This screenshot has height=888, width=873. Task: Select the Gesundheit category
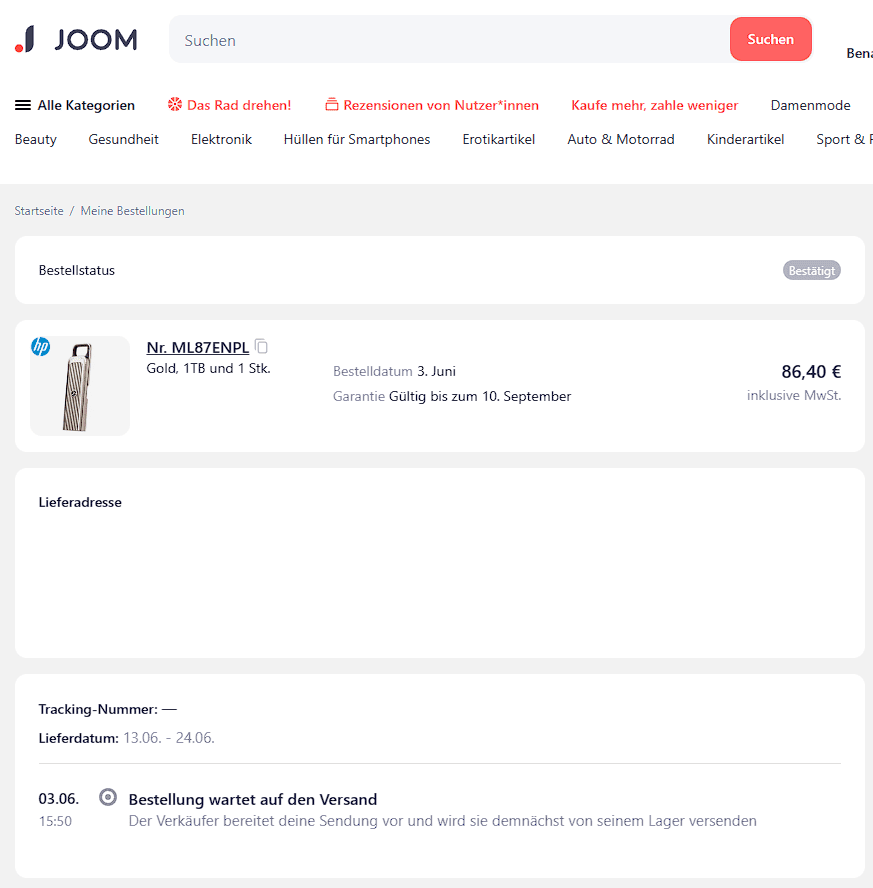[x=123, y=139]
